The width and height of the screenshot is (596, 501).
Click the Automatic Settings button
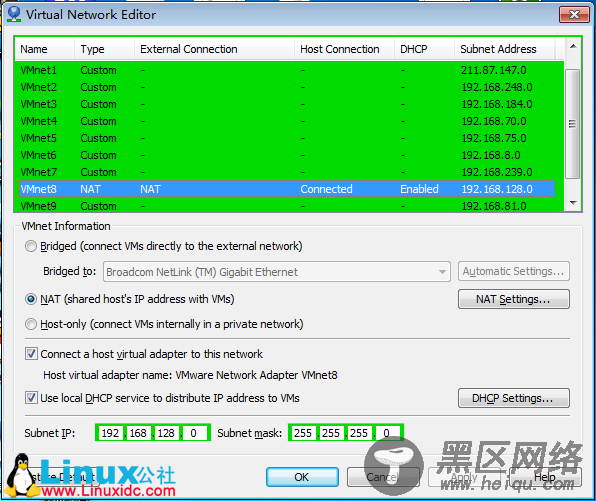[x=514, y=271]
